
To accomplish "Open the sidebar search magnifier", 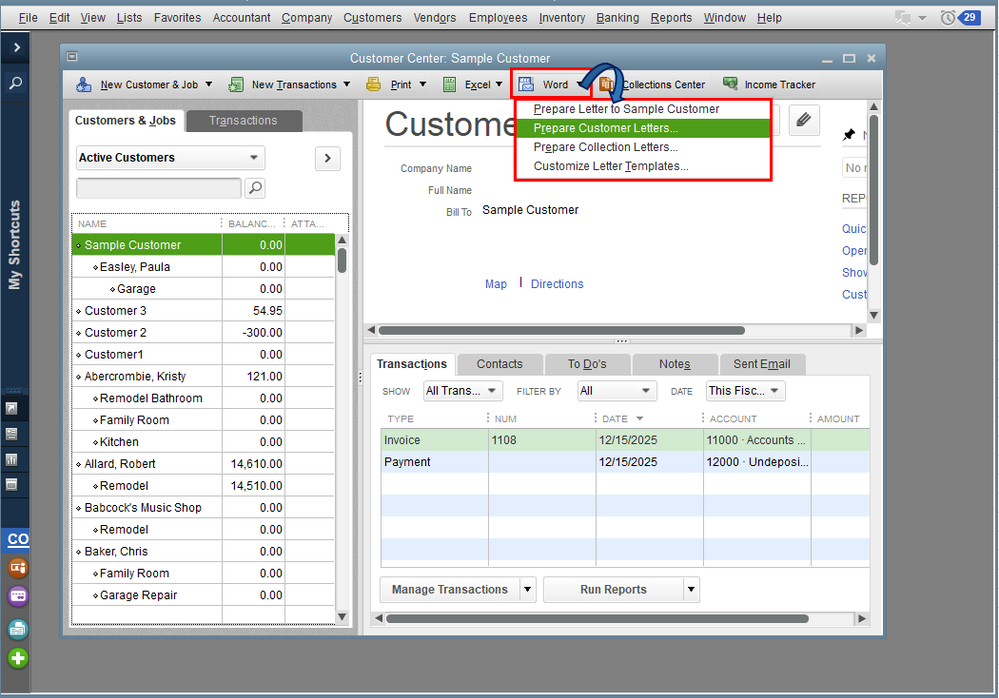I will coord(16,83).
